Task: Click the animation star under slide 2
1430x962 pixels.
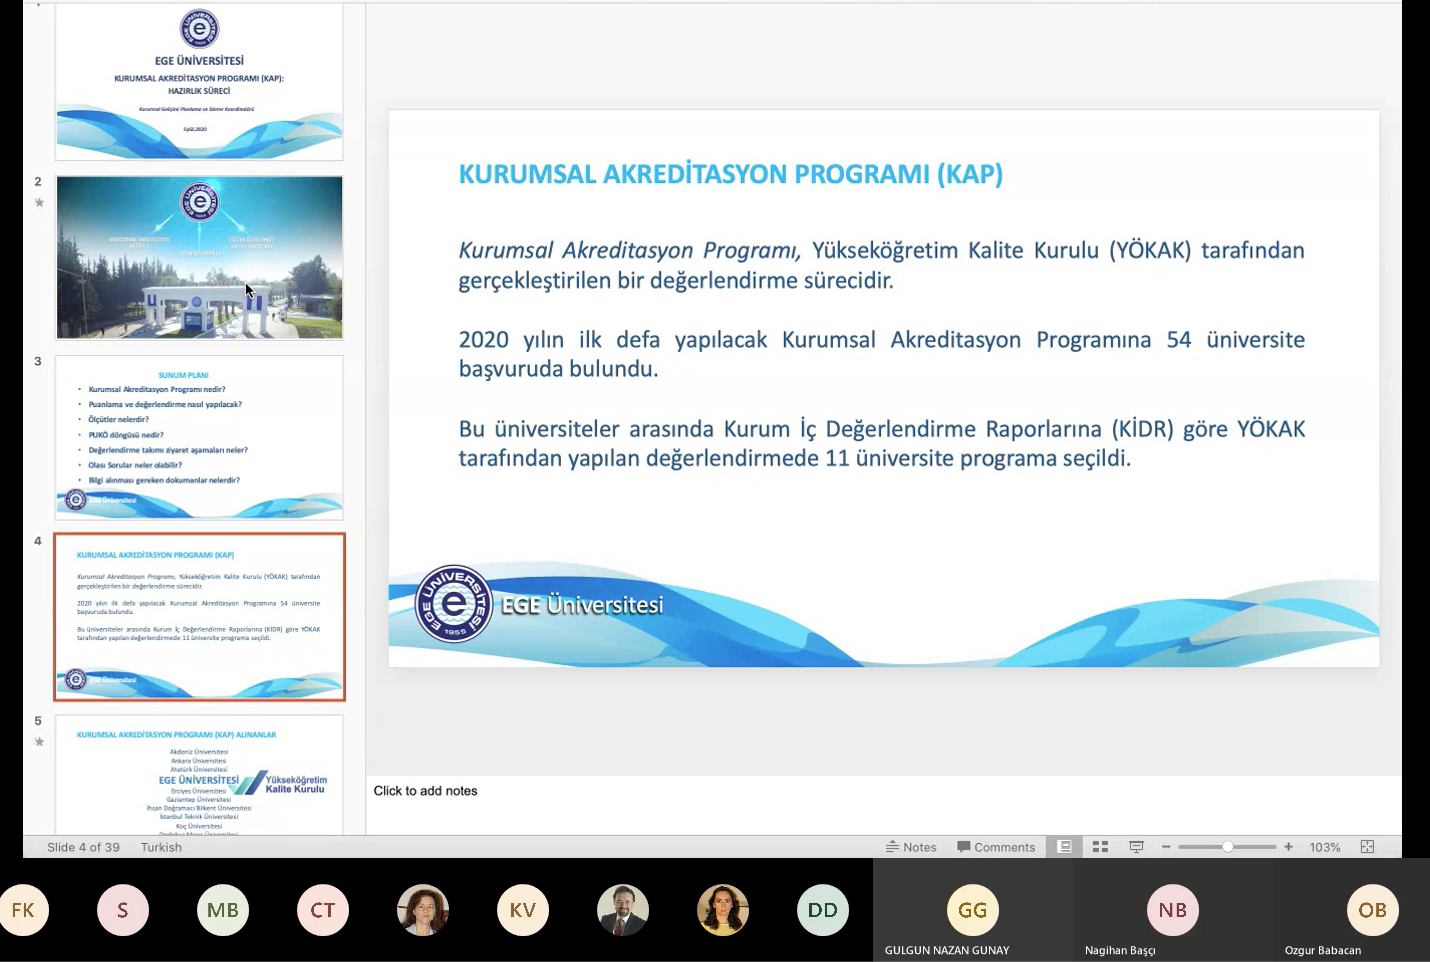Action: [39, 202]
